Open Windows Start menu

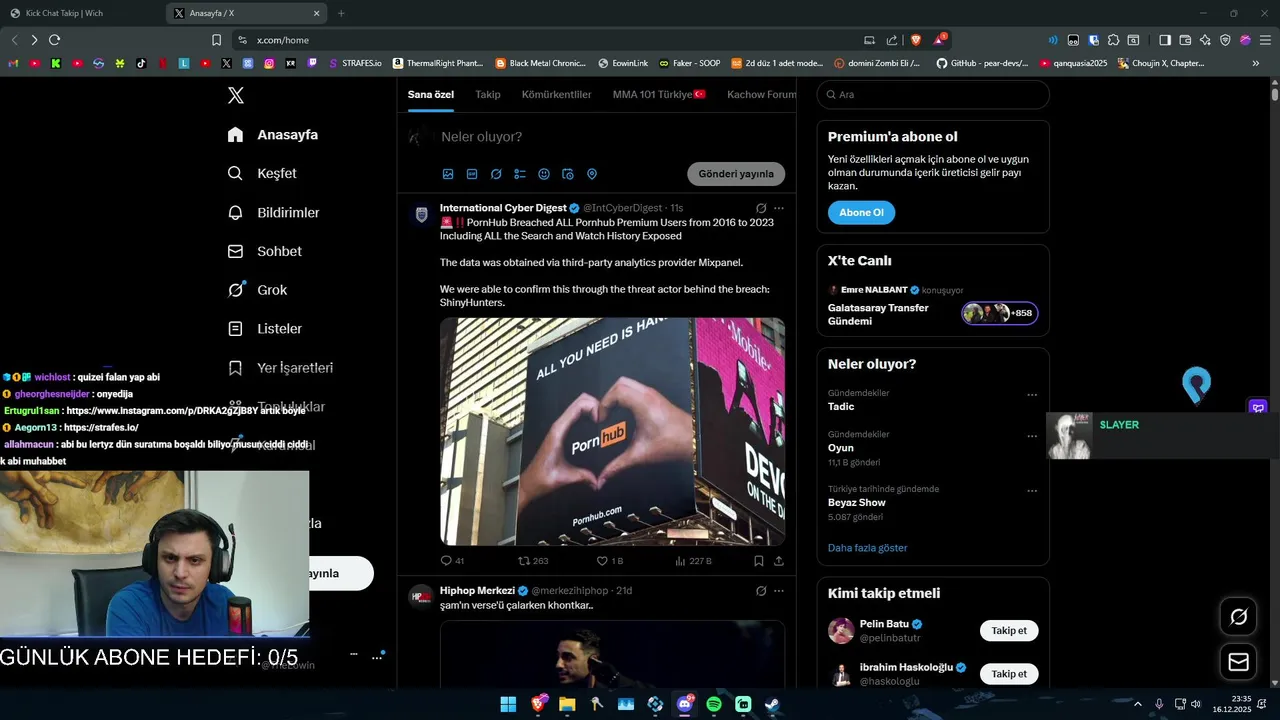(508, 704)
